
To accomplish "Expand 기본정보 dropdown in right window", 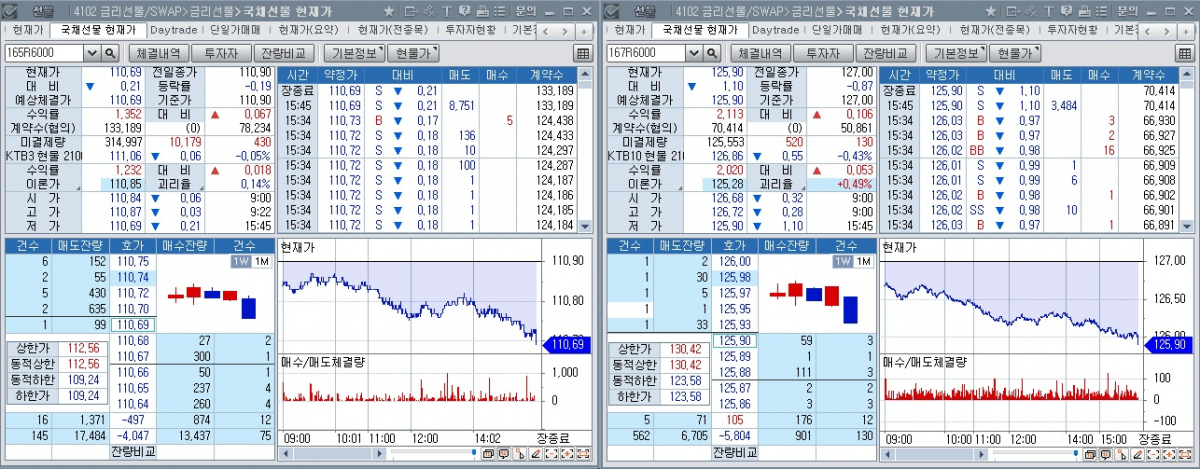I will coord(957,52).
